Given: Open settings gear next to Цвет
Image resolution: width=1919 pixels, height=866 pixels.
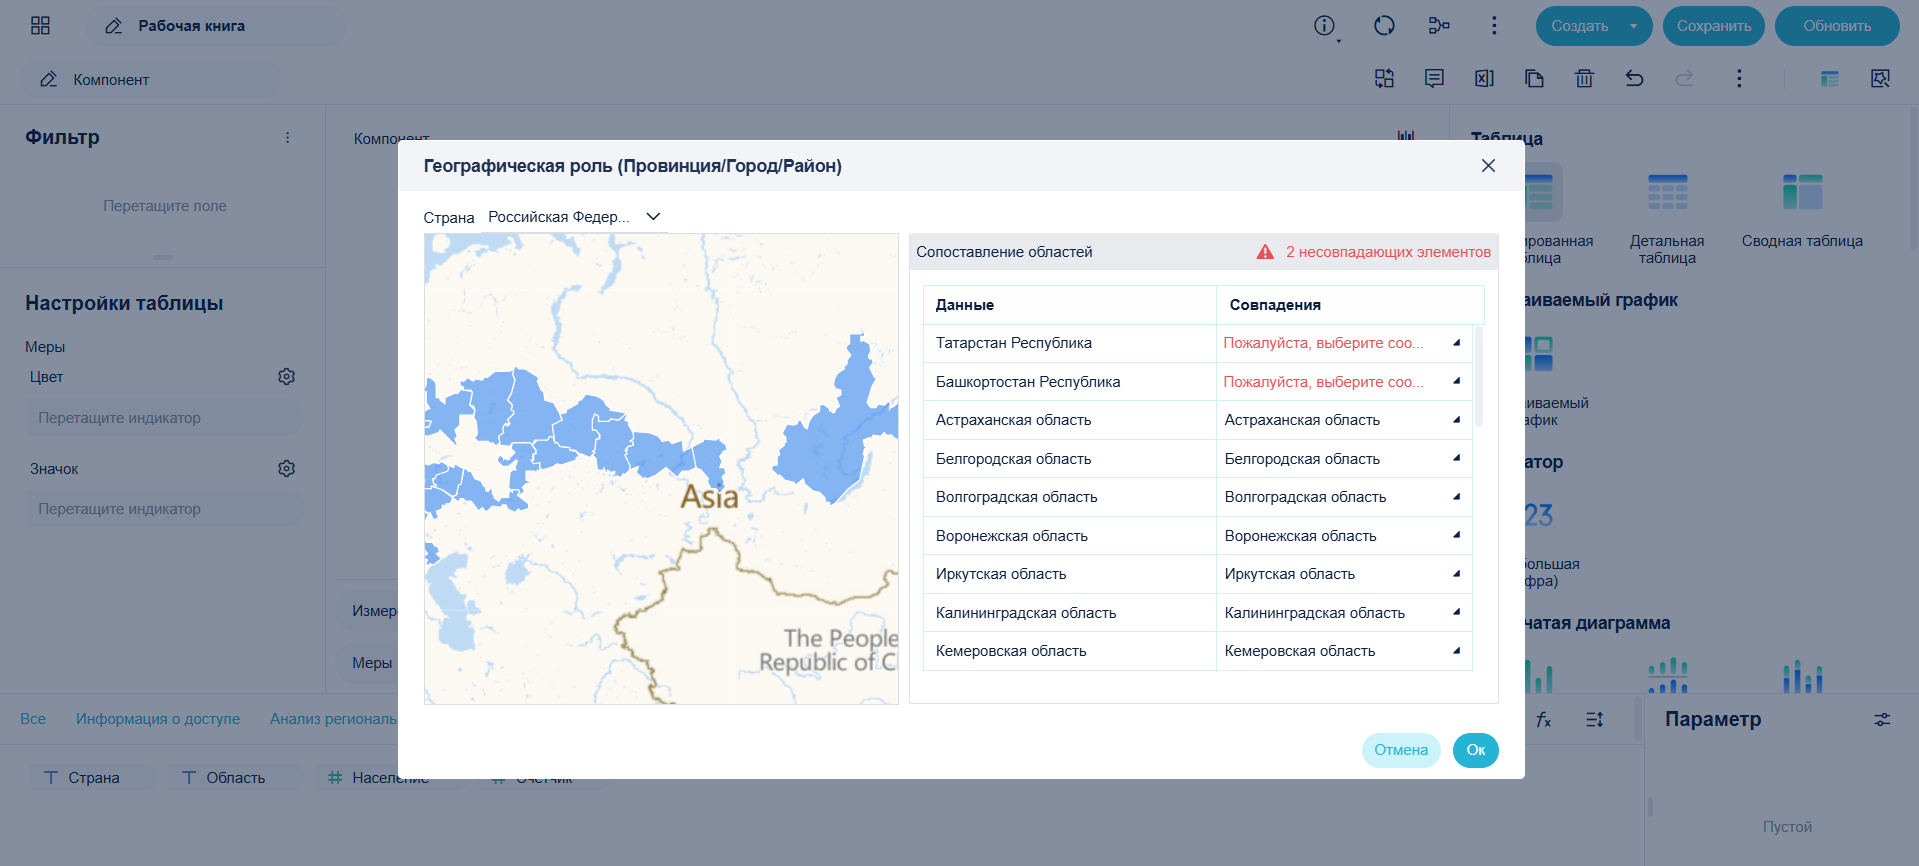Looking at the screenshot, I should (286, 377).
